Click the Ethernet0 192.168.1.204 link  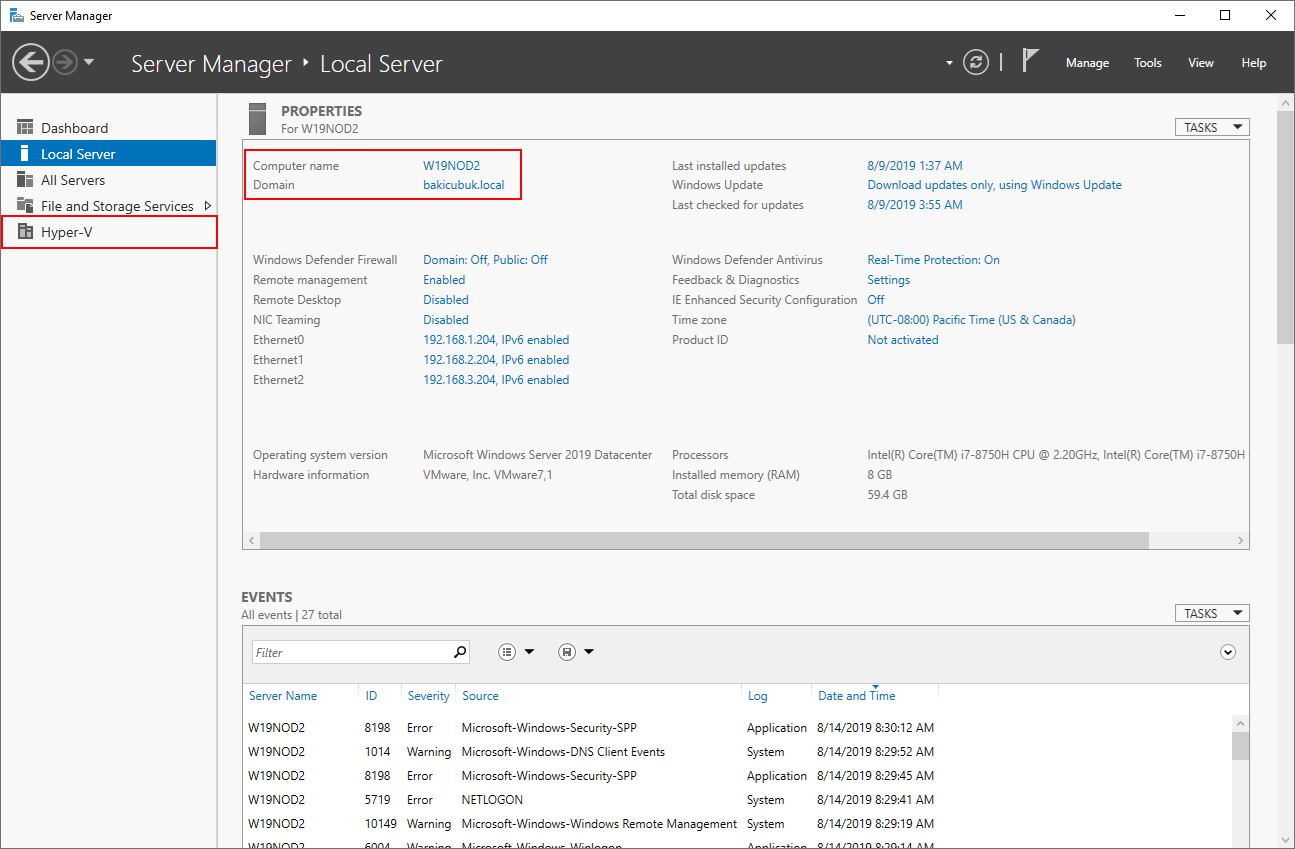pos(496,340)
